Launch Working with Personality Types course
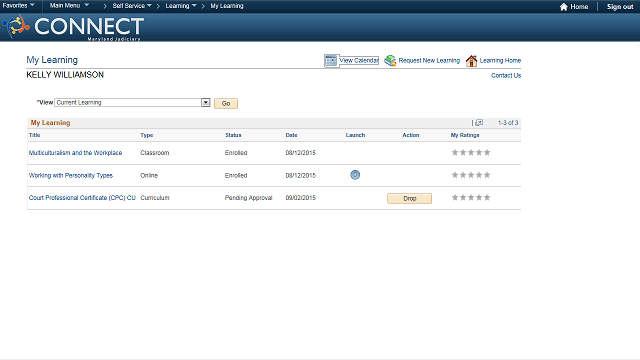Screen dimensions: 640x360 (x=355, y=175)
